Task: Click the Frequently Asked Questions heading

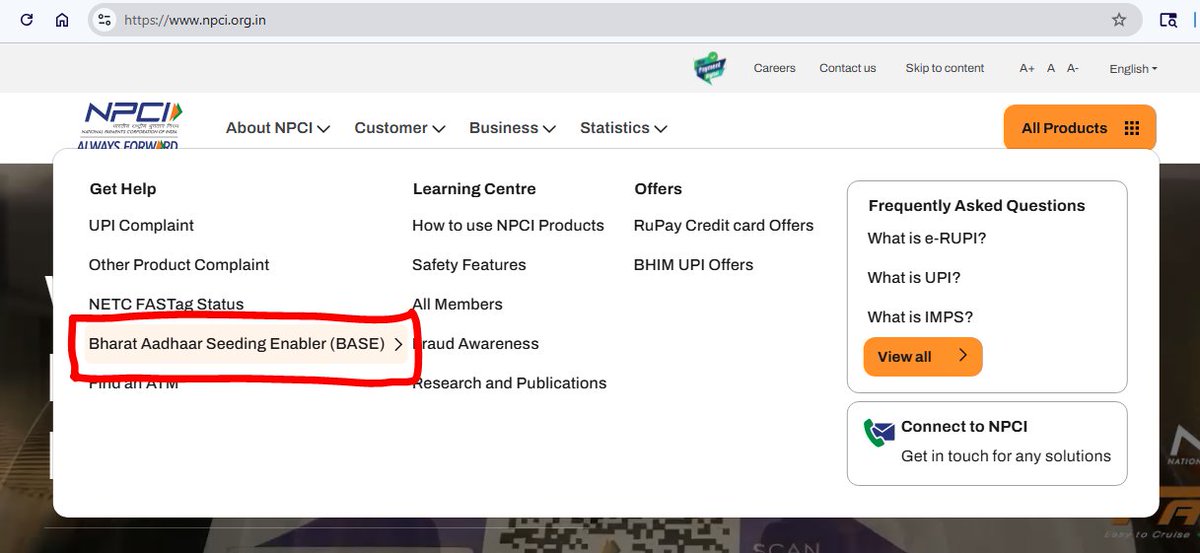Action: coord(977,206)
